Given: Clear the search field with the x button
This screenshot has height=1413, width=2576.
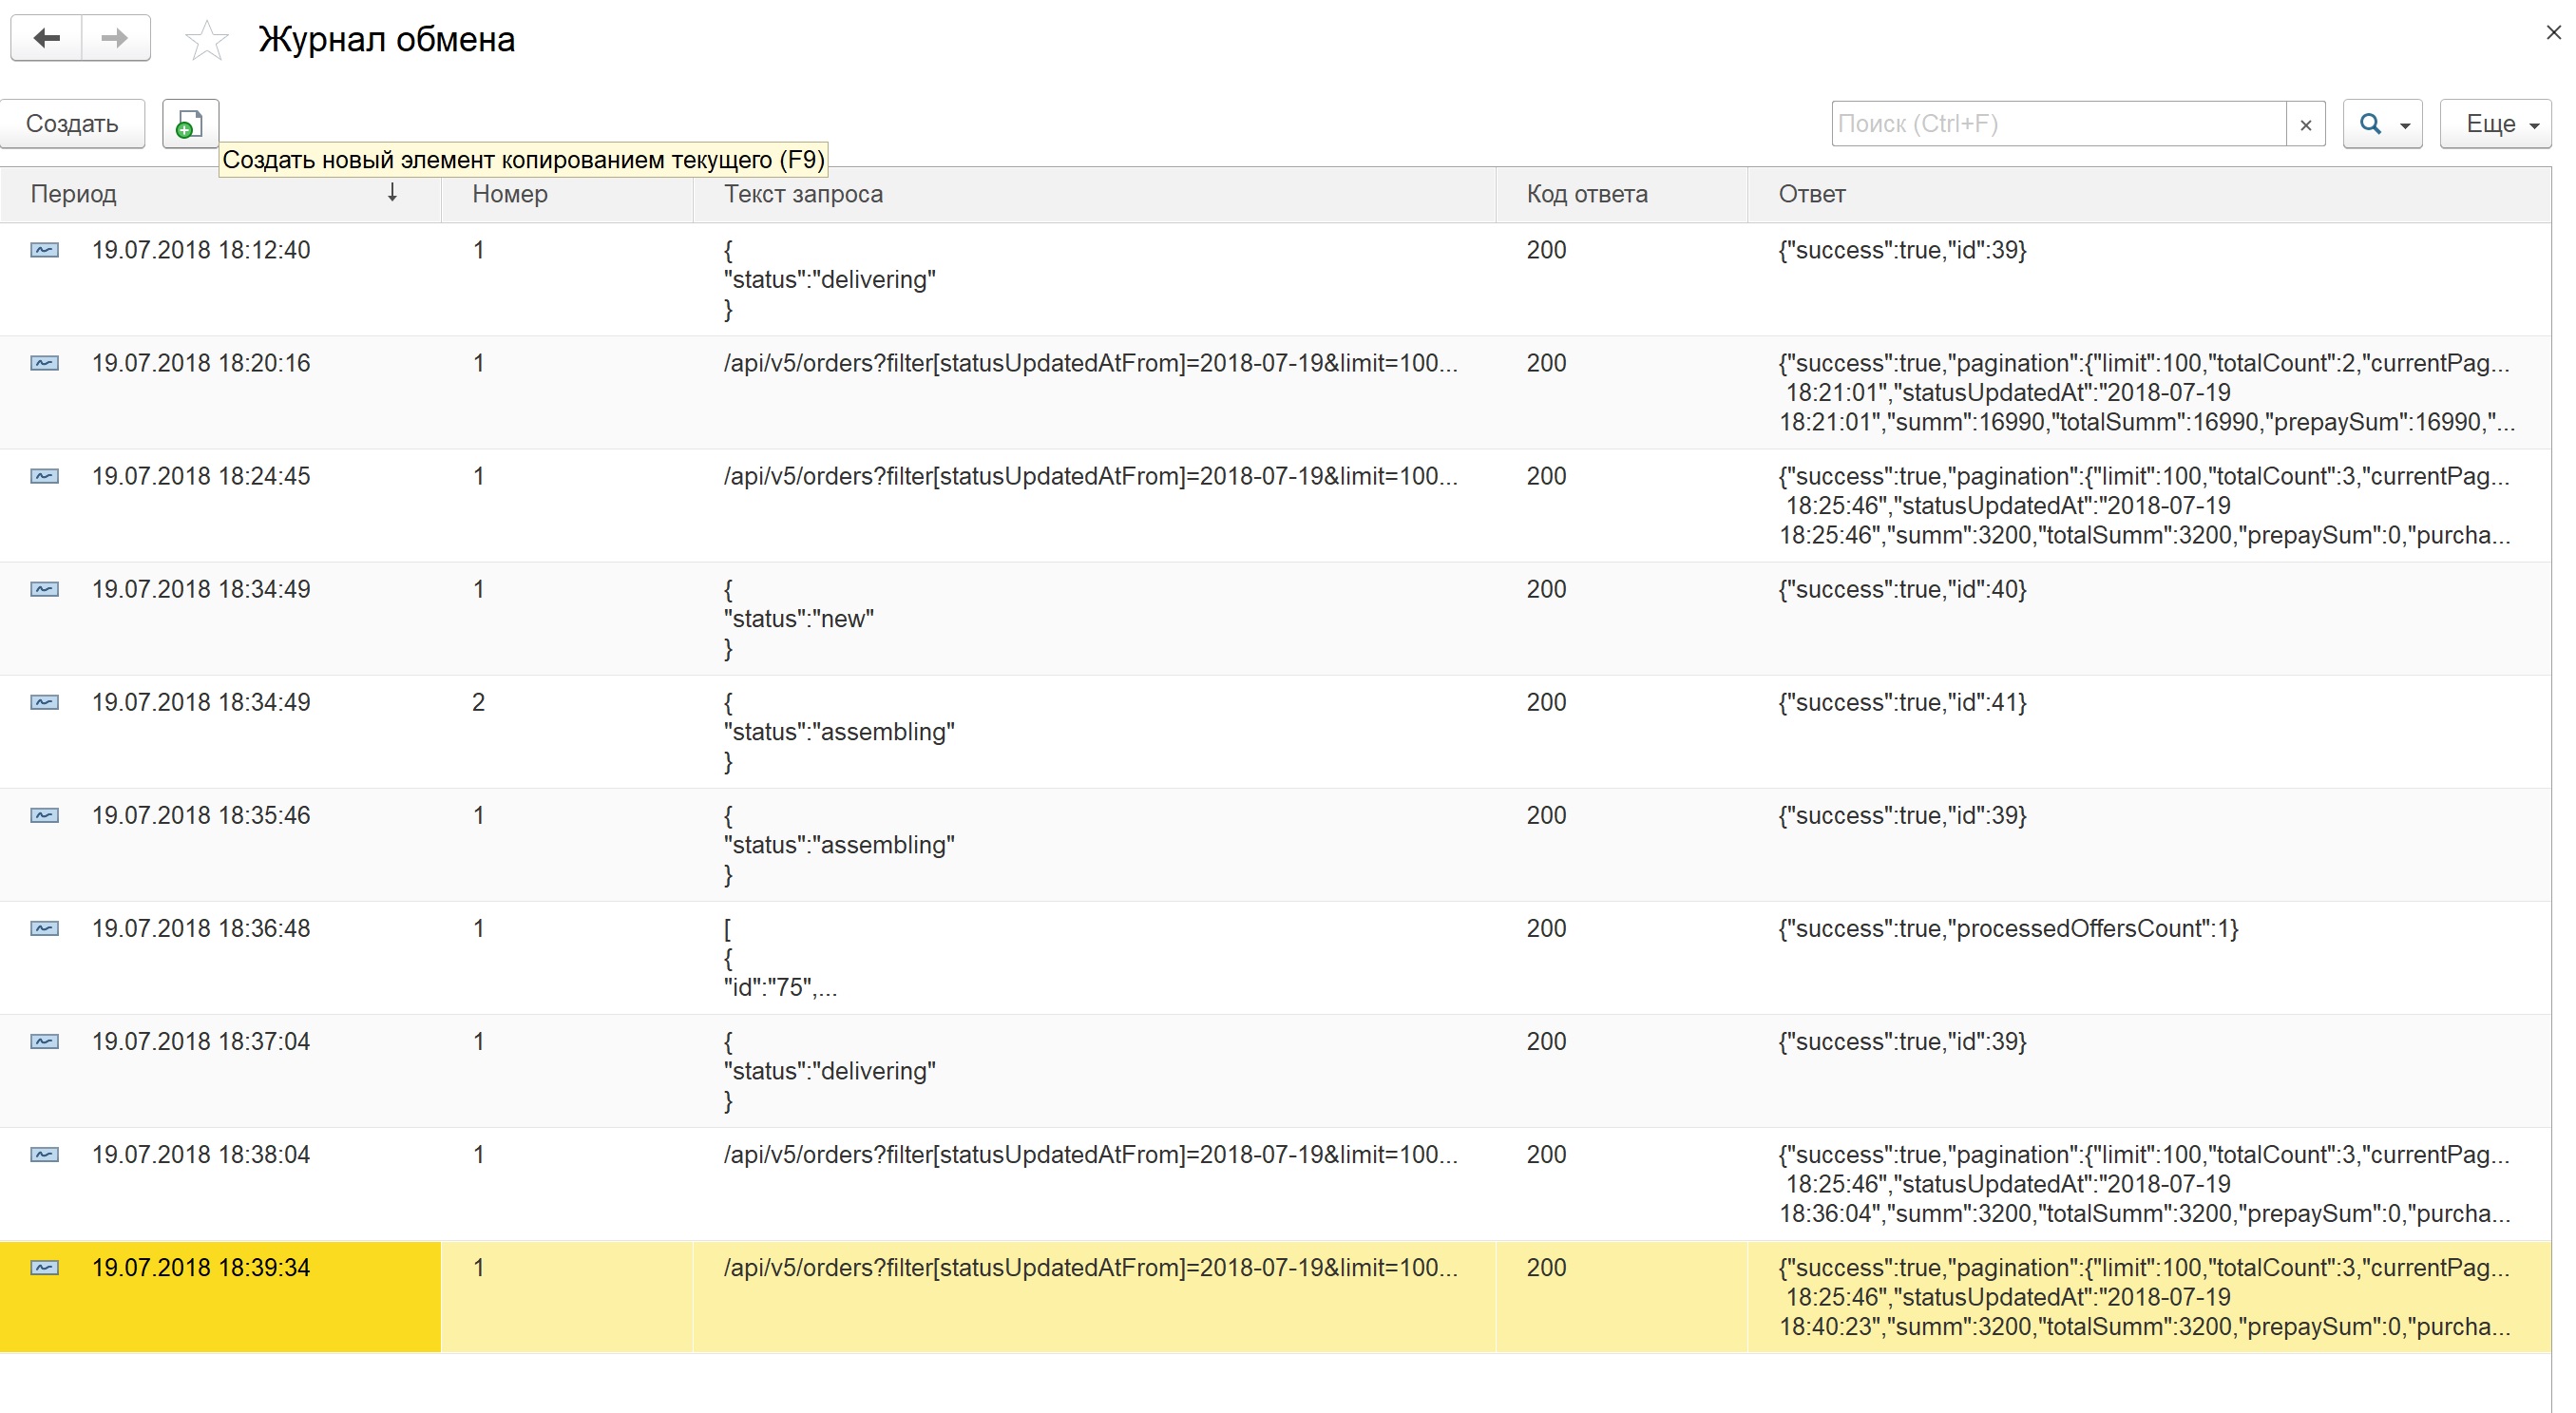Looking at the screenshot, I should tap(2305, 125).
